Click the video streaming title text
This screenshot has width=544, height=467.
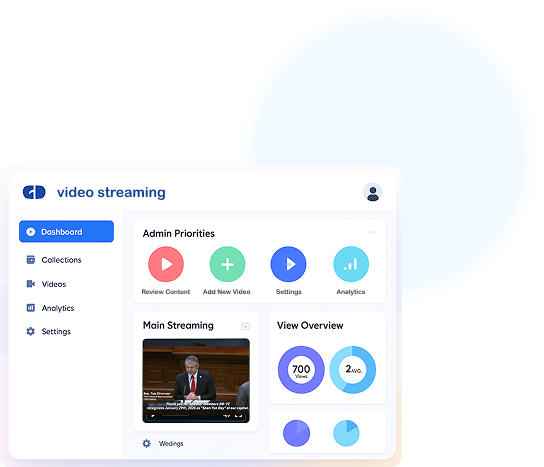tap(111, 192)
